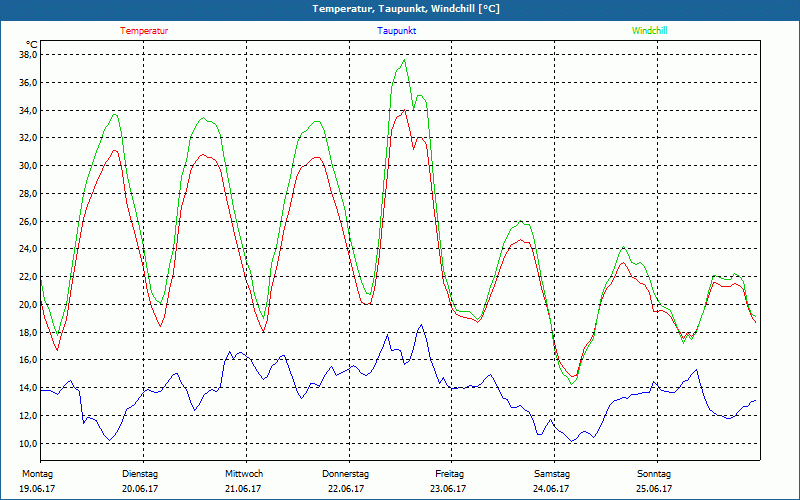Image resolution: width=800 pixels, height=500 pixels.
Task: Click the °C unit label above the y-axis
Action: pos(32,44)
